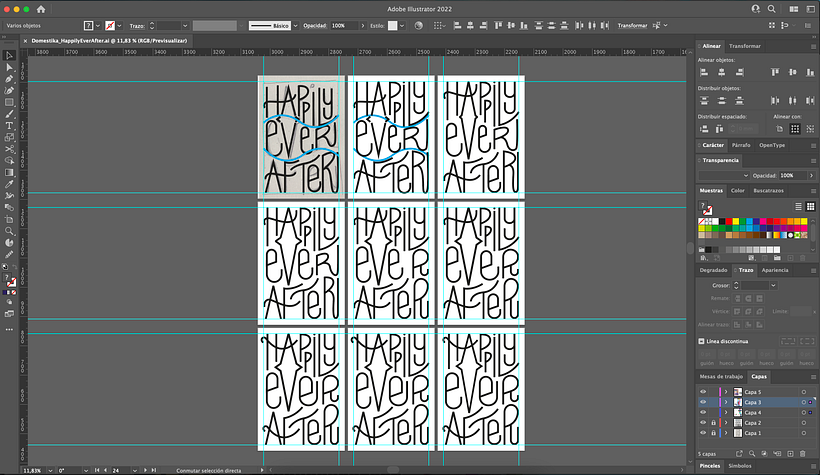The width and height of the screenshot is (820, 475).
Task: Expand the Capa 1 layer
Action: pyautogui.click(x=726, y=433)
